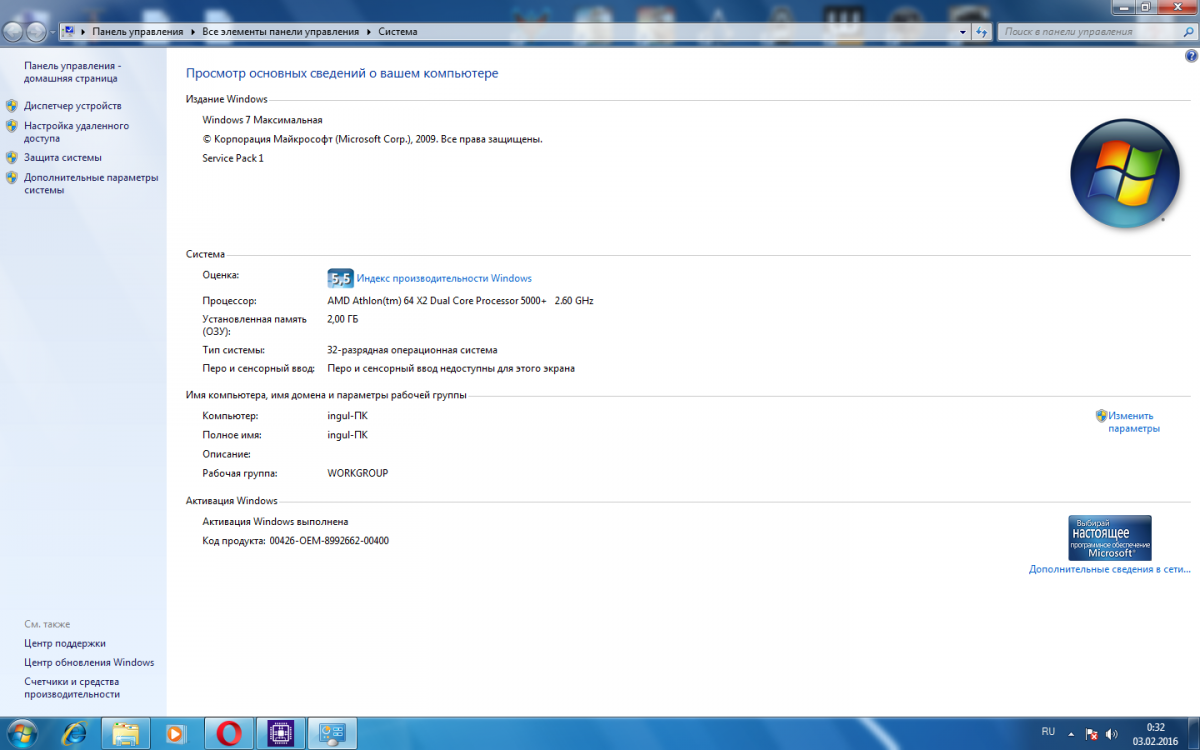This screenshot has height=750, width=1200.
Task: Click Изменить параметры link
Action: tap(1134, 422)
